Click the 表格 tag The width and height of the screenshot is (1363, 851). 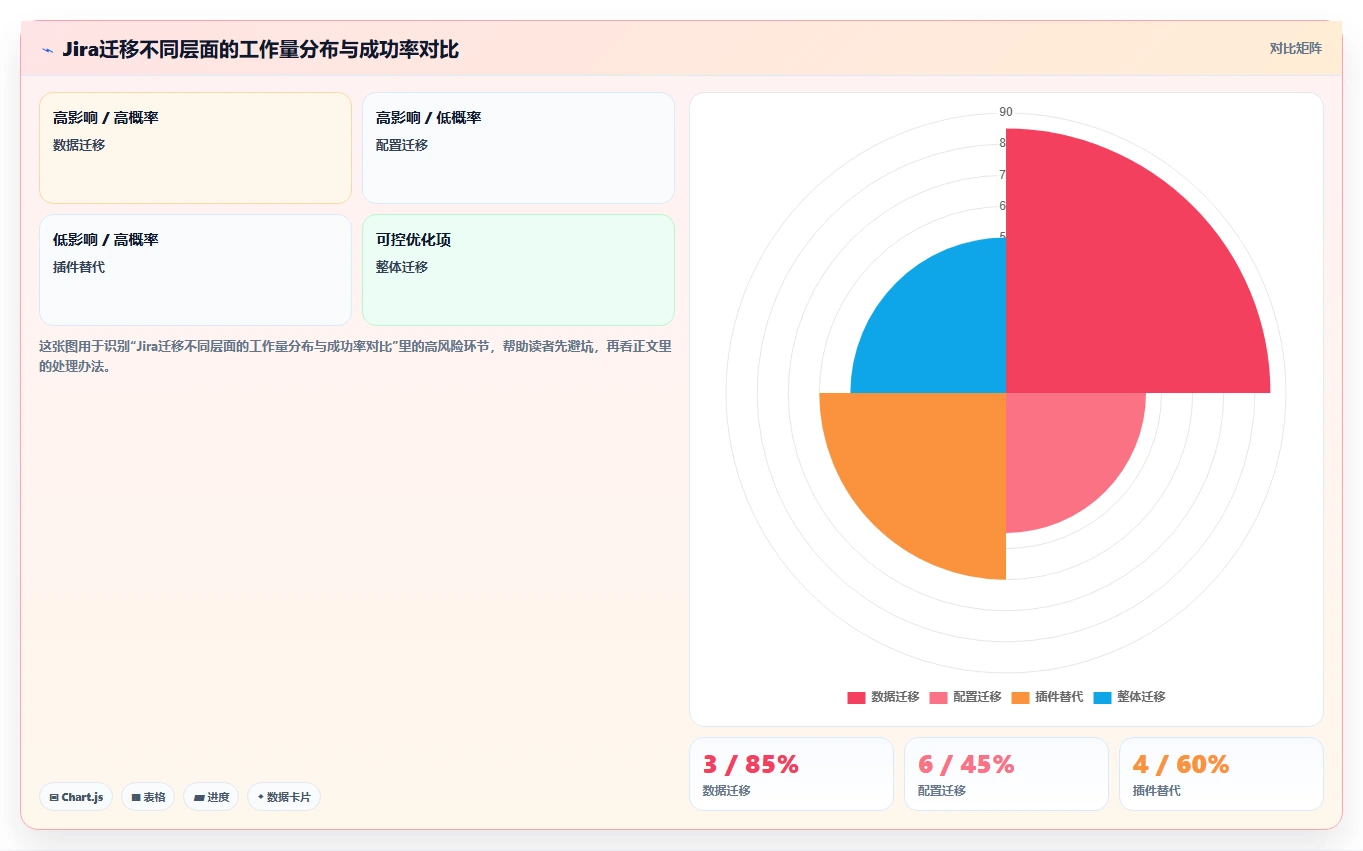click(x=148, y=797)
